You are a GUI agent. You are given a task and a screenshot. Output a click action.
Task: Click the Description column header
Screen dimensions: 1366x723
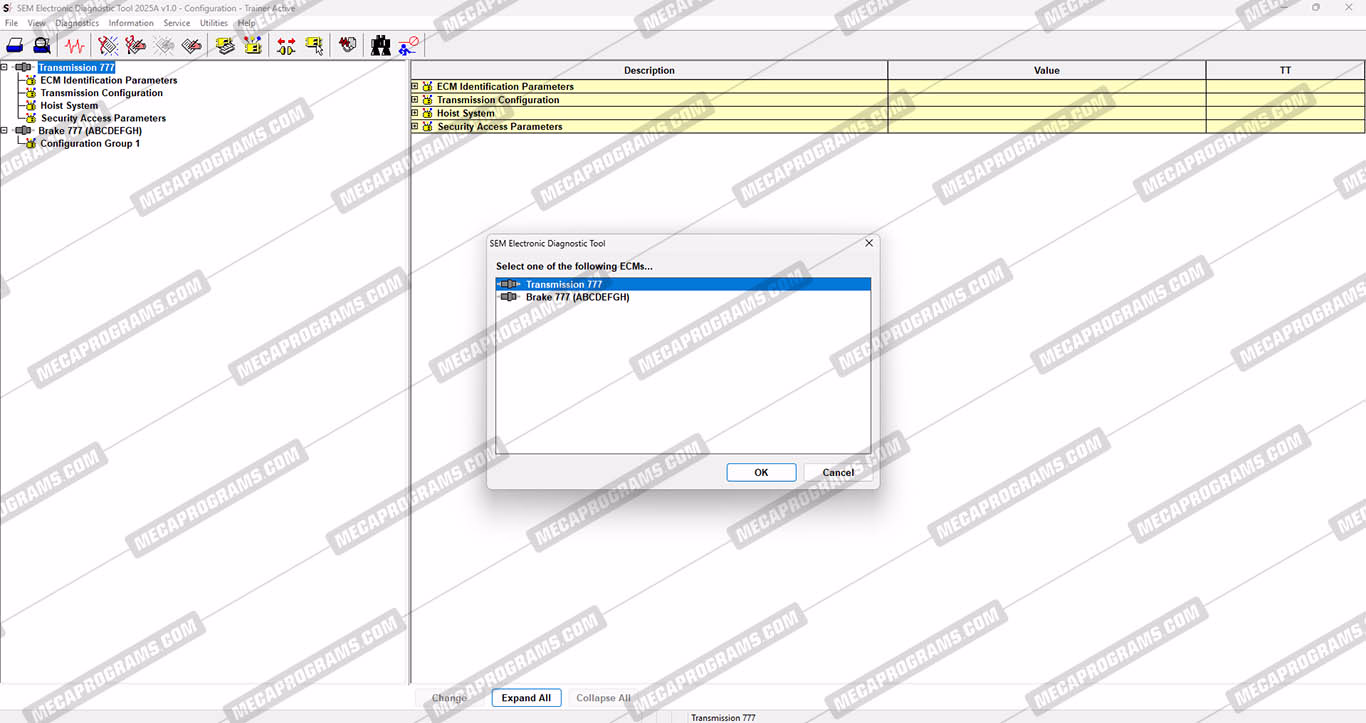(649, 70)
